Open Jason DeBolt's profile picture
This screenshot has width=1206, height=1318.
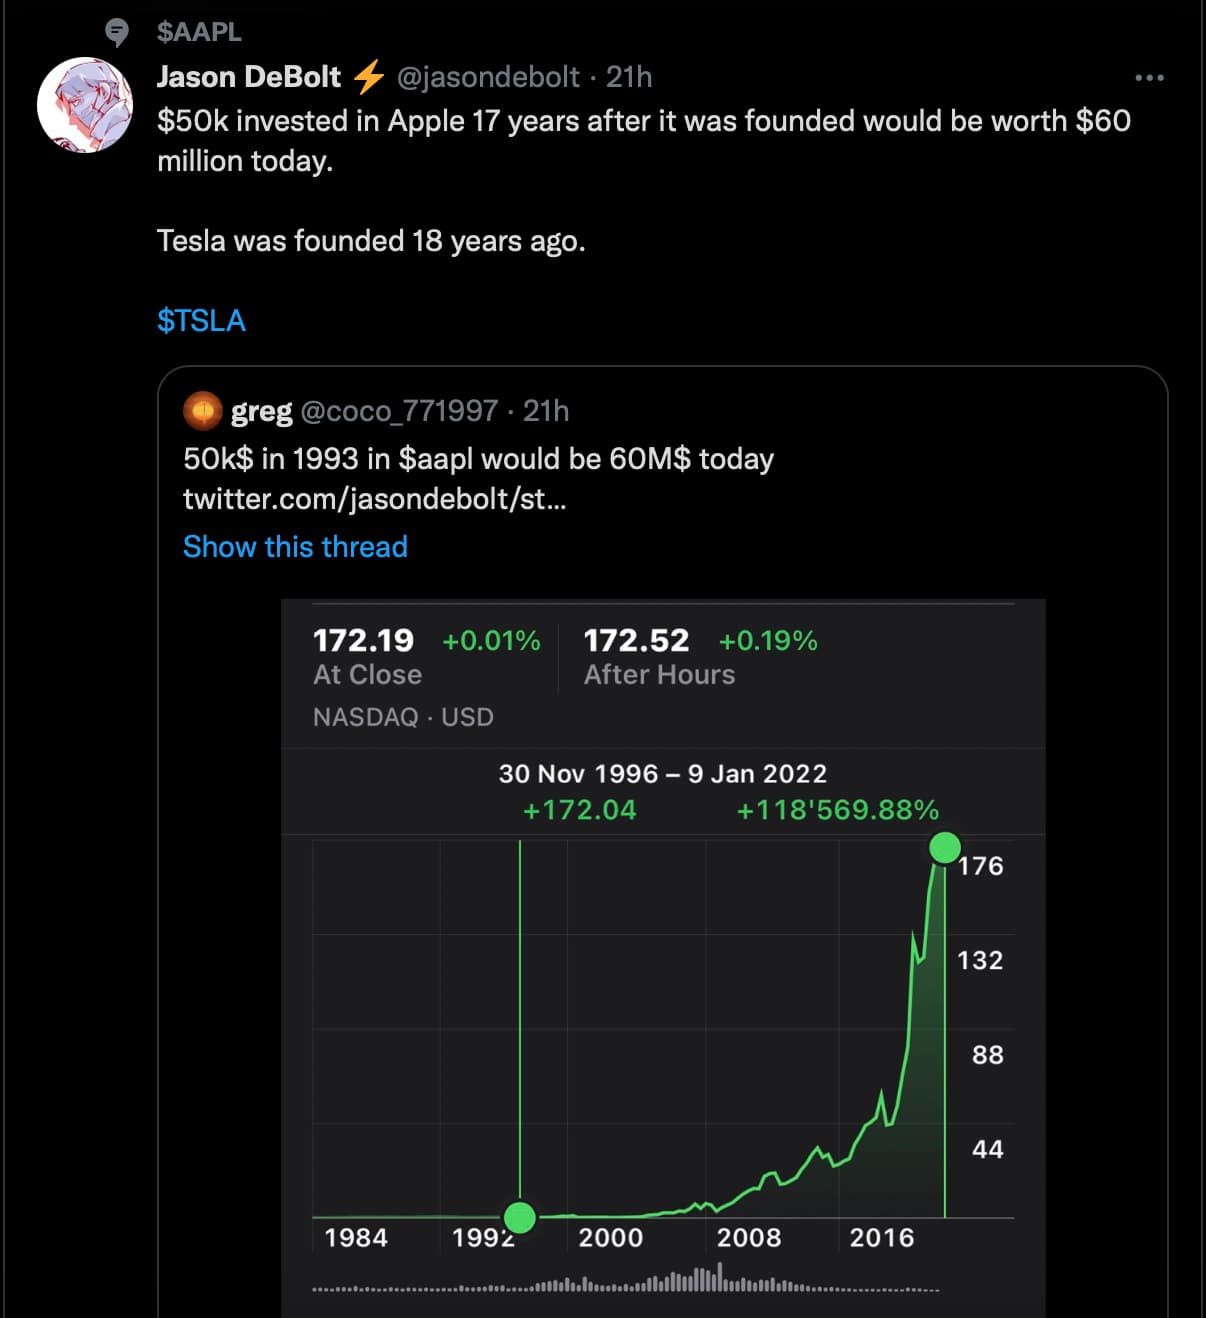85,105
